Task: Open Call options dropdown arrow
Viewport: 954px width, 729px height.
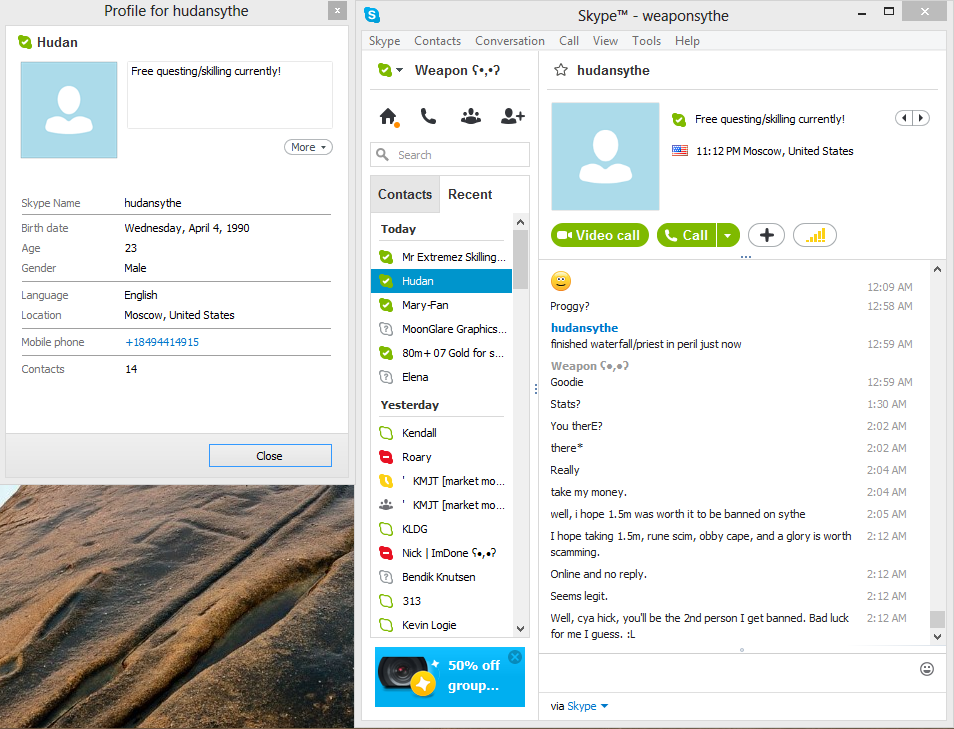Action: click(x=728, y=235)
